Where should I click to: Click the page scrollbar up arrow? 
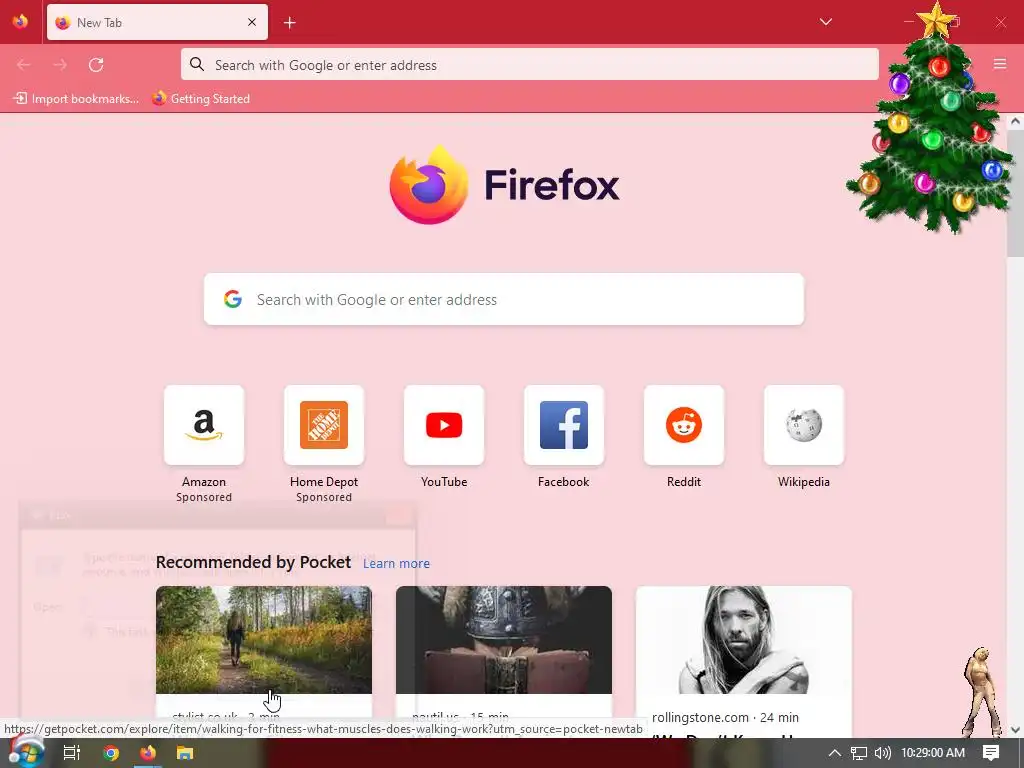coord(1015,121)
